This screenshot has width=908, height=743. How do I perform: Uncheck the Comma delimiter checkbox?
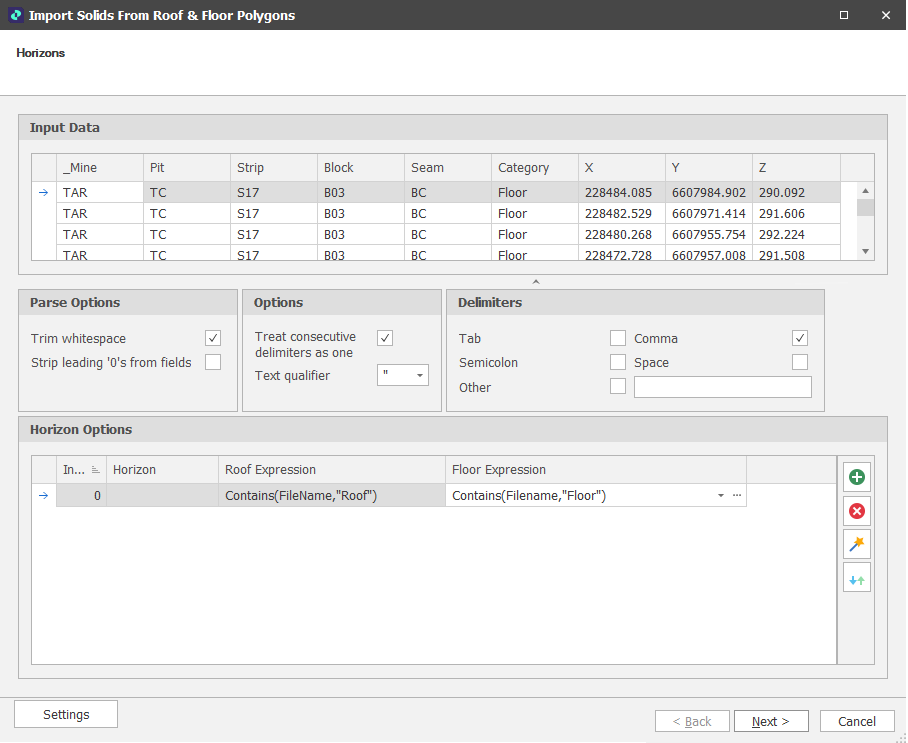[x=800, y=339]
